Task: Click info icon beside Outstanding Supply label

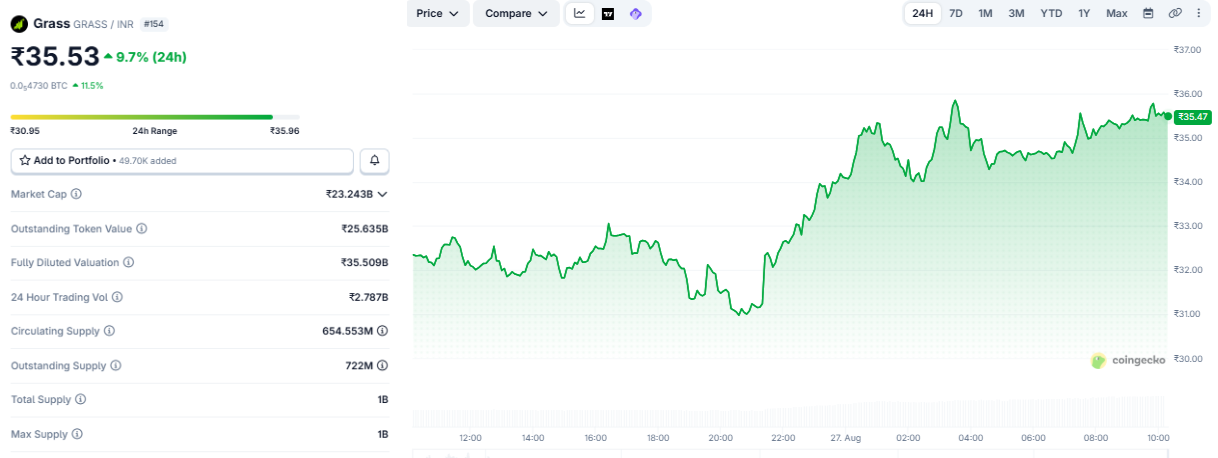Action: [x=116, y=365]
